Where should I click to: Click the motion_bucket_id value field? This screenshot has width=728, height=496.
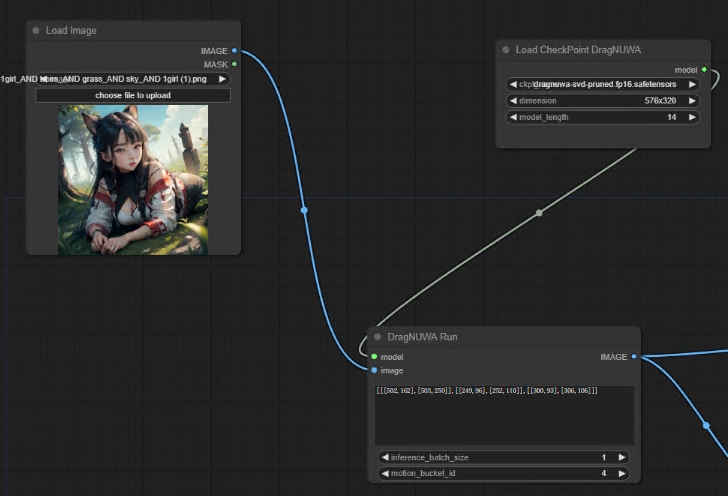(x=503, y=473)
